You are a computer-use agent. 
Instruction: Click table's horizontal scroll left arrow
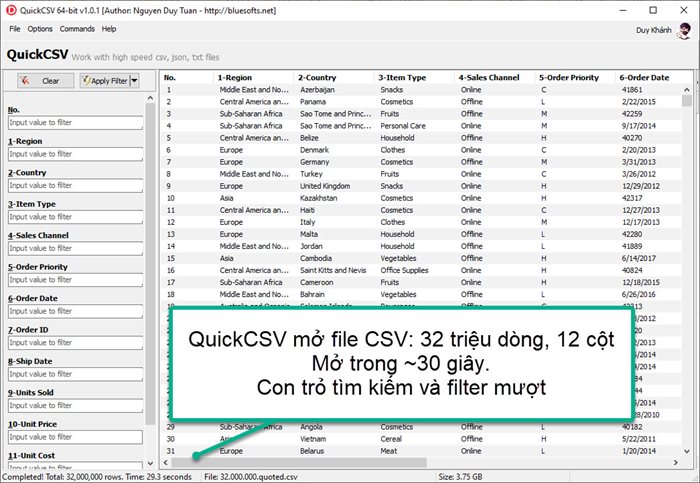pos(166,463)
